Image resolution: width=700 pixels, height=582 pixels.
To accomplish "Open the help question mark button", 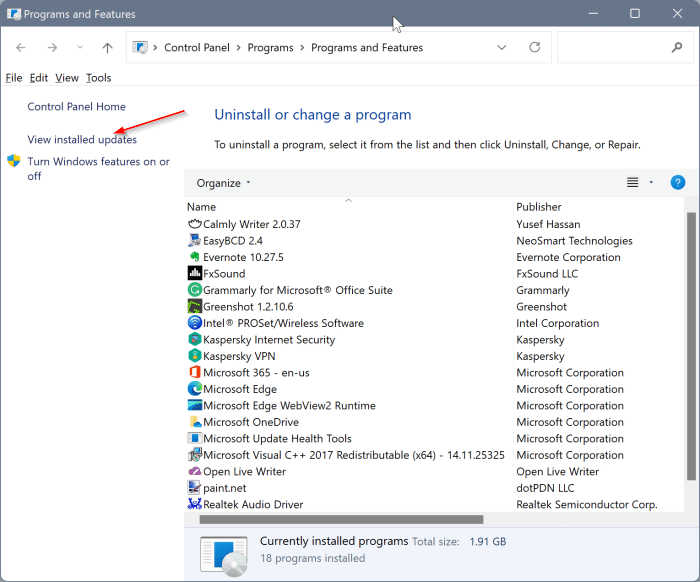I will (x=677, y=183).
